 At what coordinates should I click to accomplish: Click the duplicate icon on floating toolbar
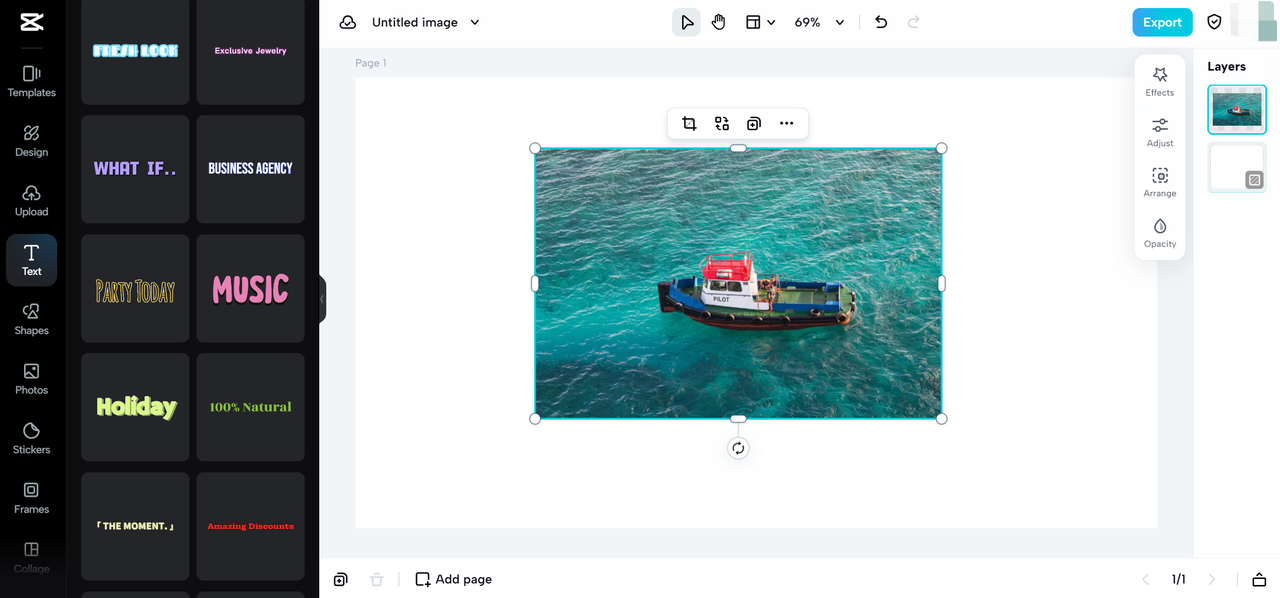(754, 123)
